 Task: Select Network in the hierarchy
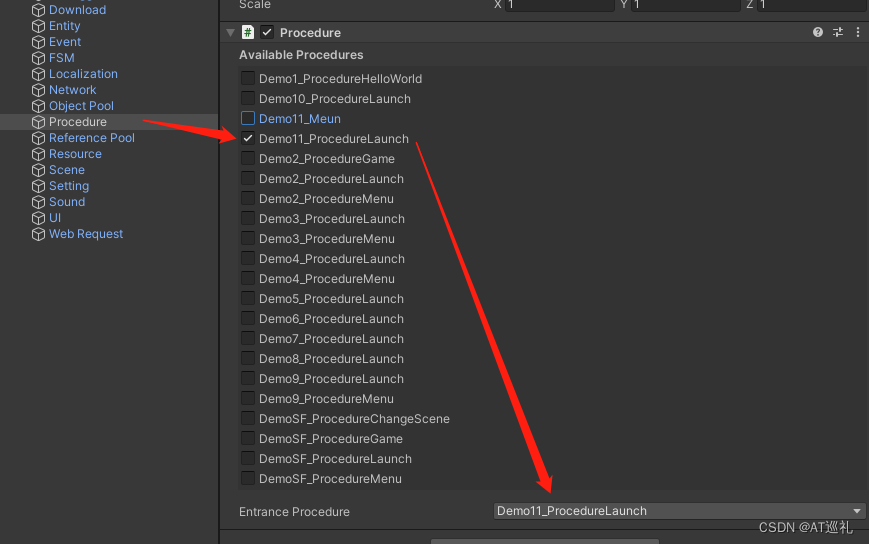[x=73, y=90]
